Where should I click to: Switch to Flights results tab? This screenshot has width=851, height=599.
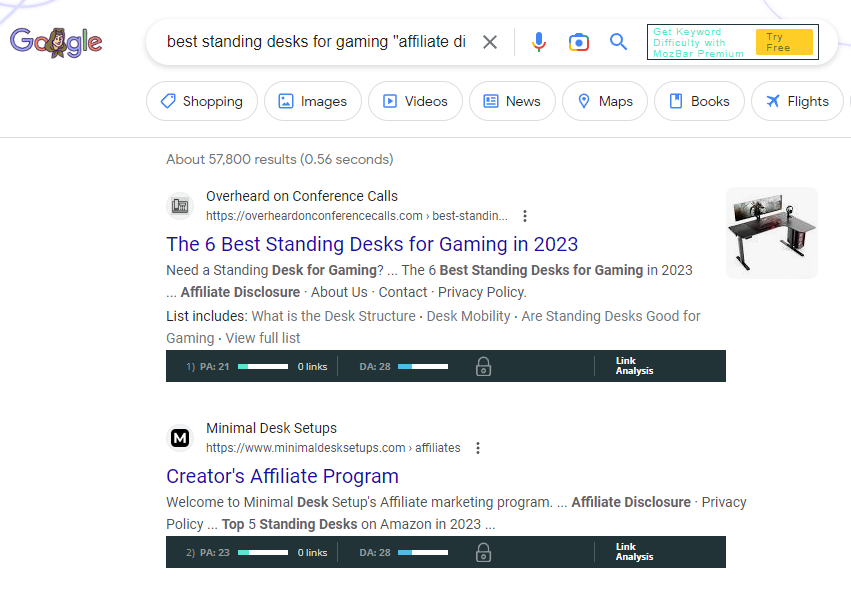tap(797, 101)
